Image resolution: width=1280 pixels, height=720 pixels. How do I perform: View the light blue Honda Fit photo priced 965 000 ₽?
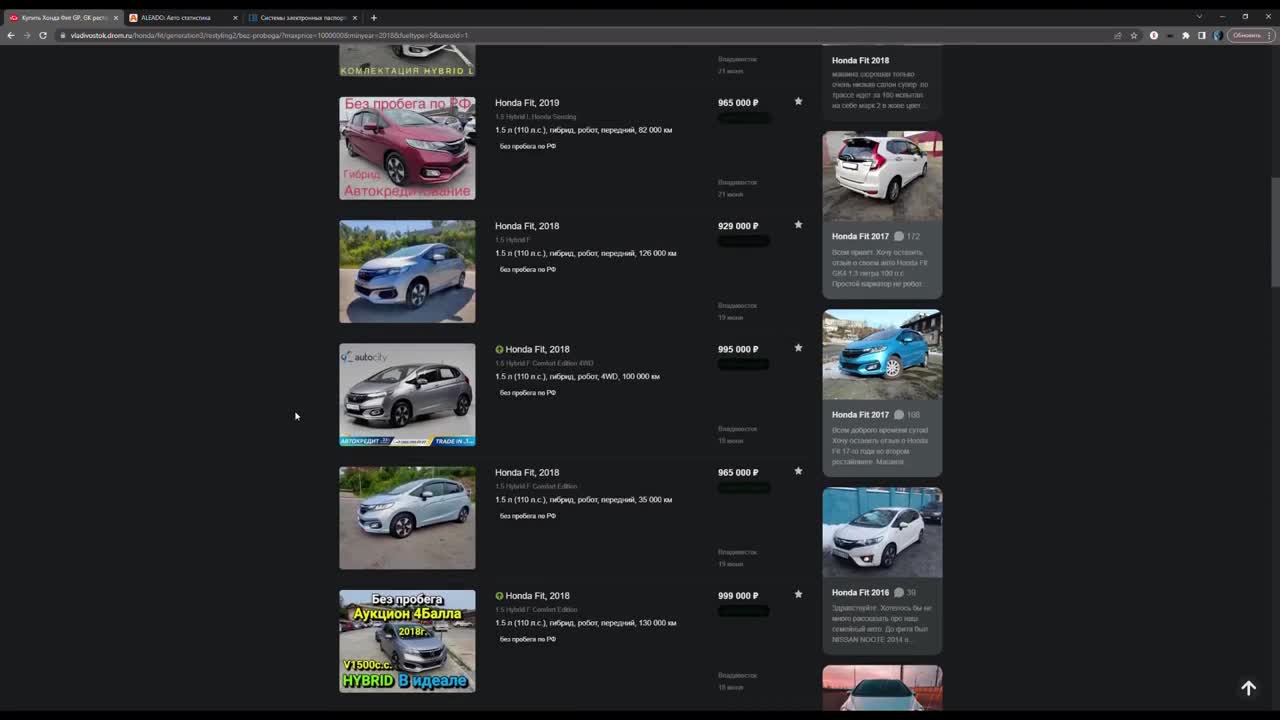point(407,518)
